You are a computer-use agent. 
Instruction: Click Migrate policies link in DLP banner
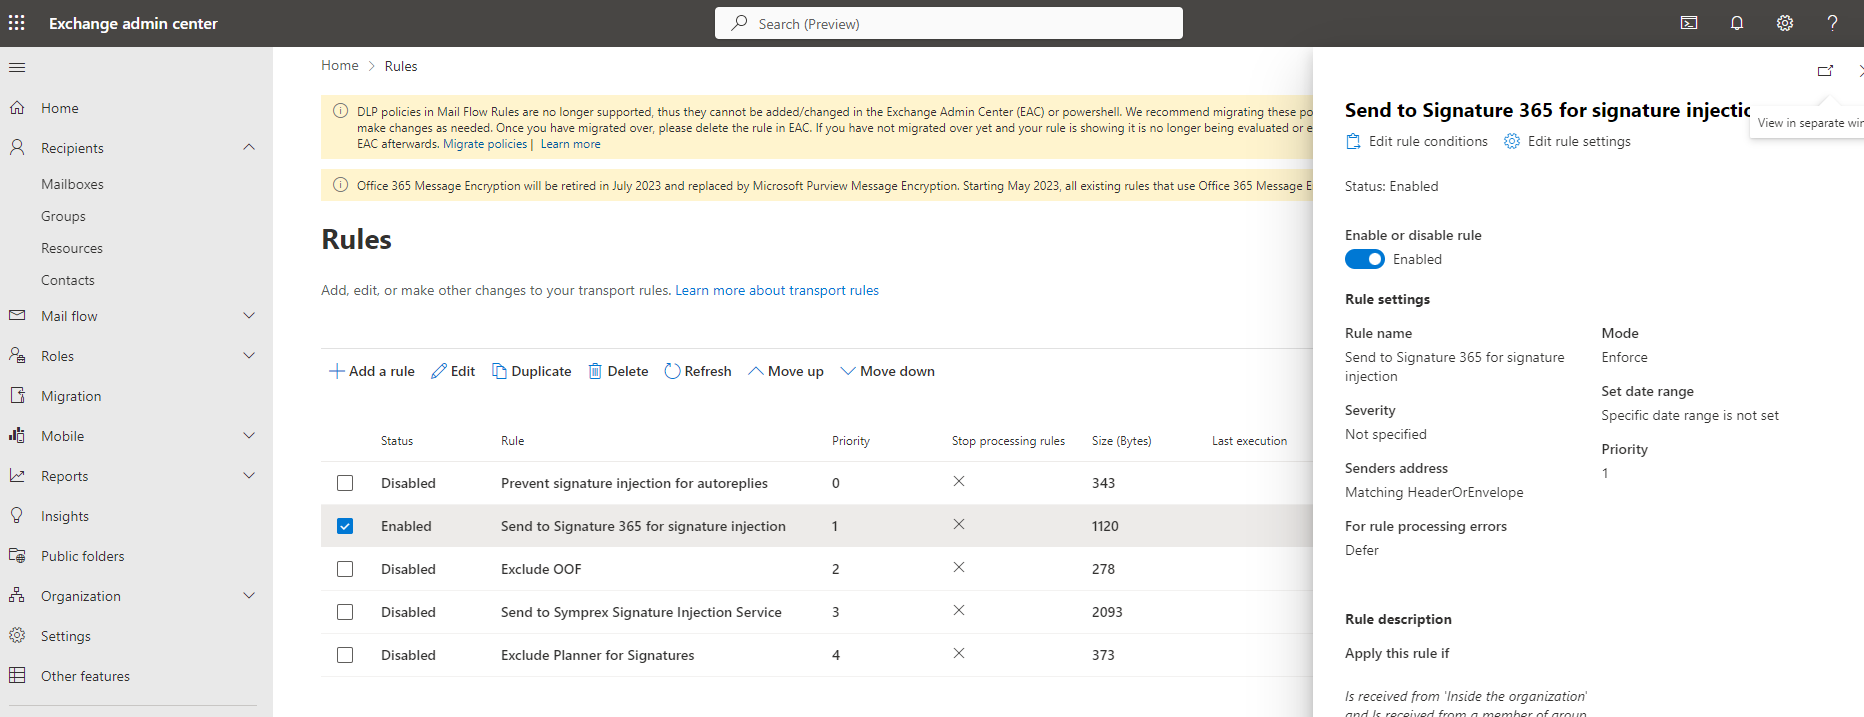(485, 144)
